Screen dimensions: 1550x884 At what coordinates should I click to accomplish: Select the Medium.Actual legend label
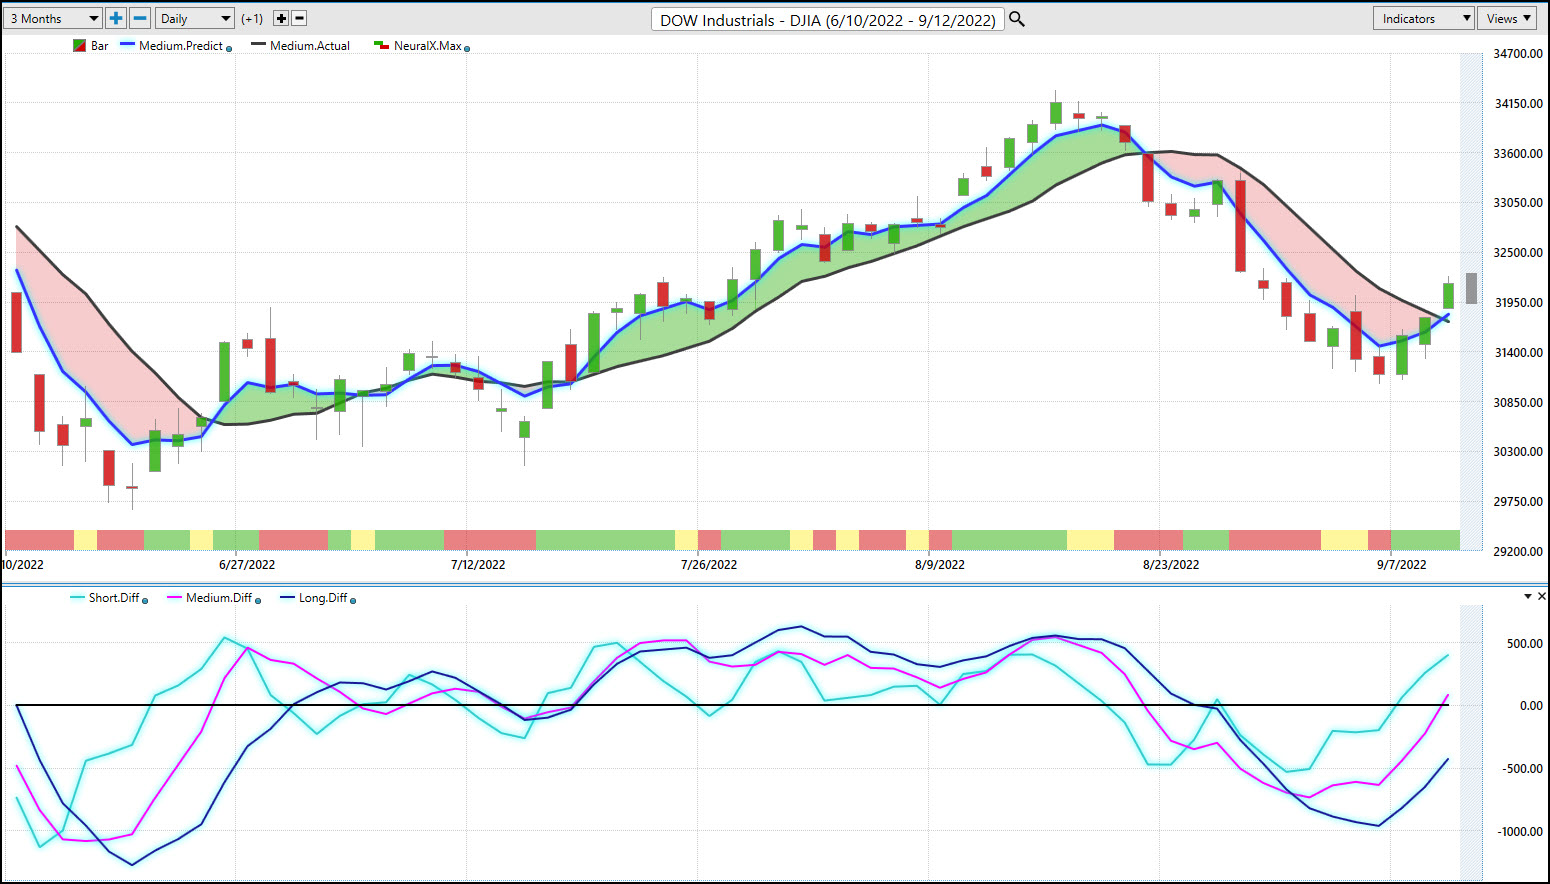tap(310, 46)
